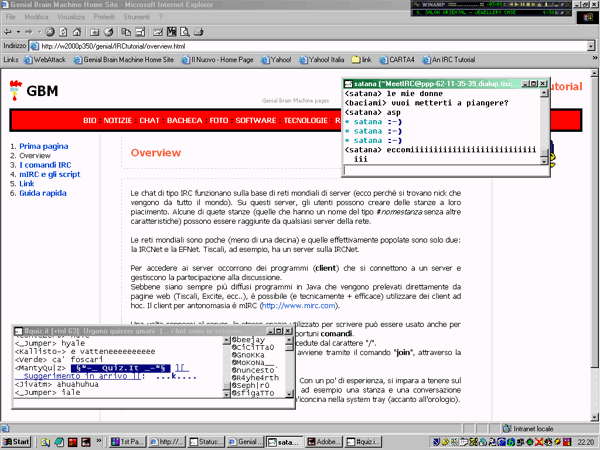
Task: Click the browser page vertical scrollbar
Action: (x=595, y=245)
